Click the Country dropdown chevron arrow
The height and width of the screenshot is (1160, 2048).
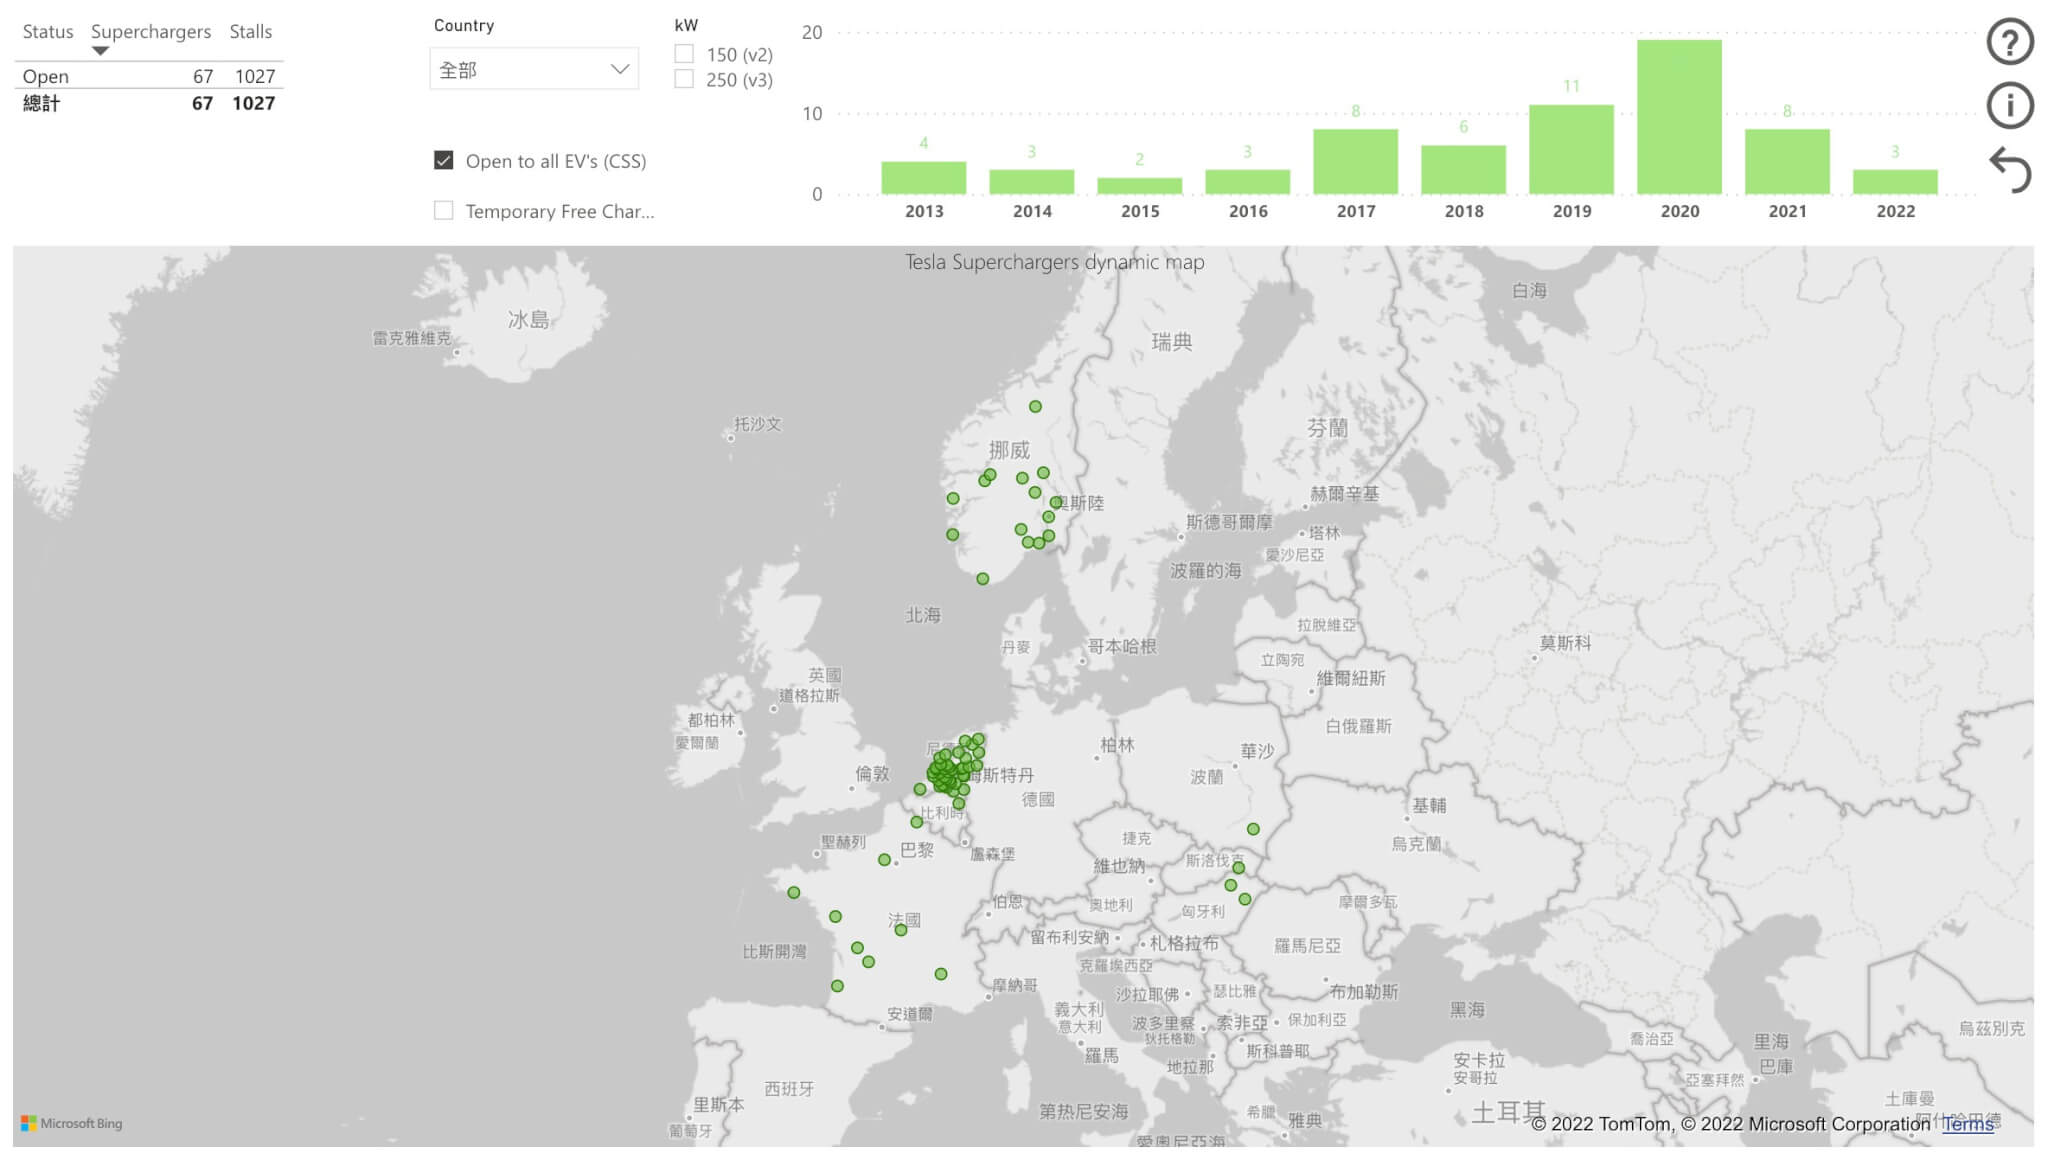point(620,69)
